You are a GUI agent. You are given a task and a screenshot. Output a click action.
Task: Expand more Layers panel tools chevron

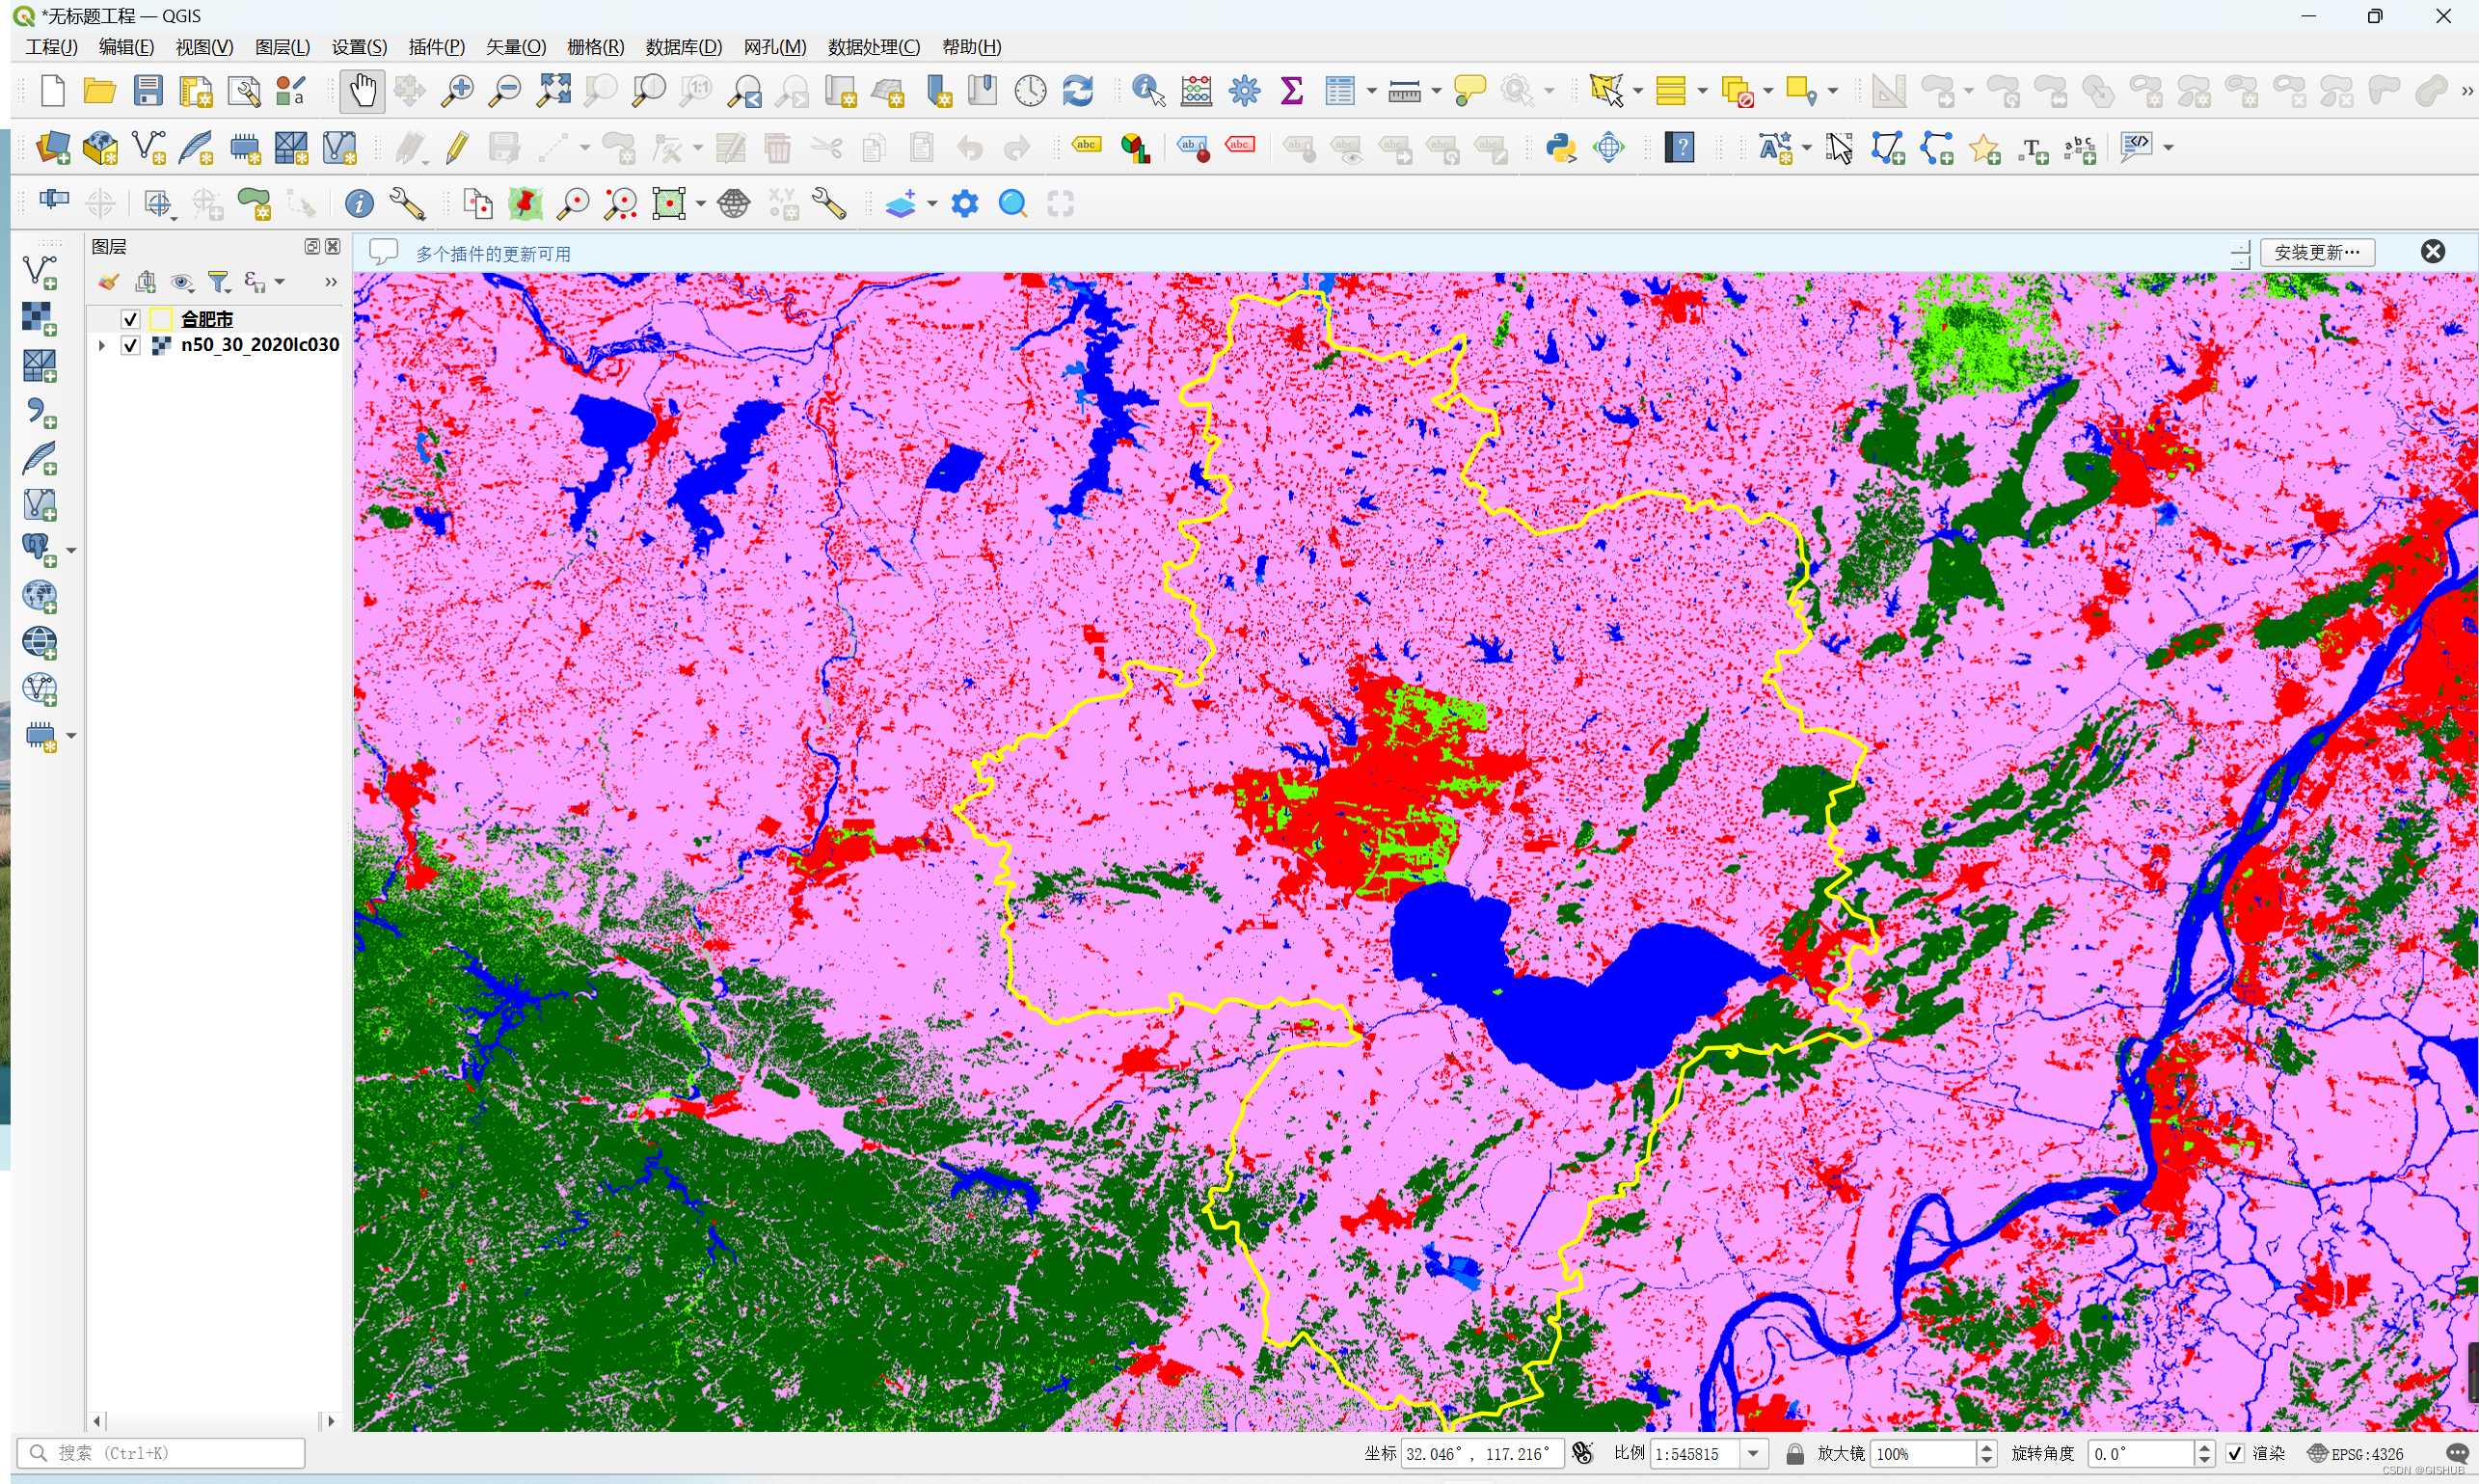[330, 283]
